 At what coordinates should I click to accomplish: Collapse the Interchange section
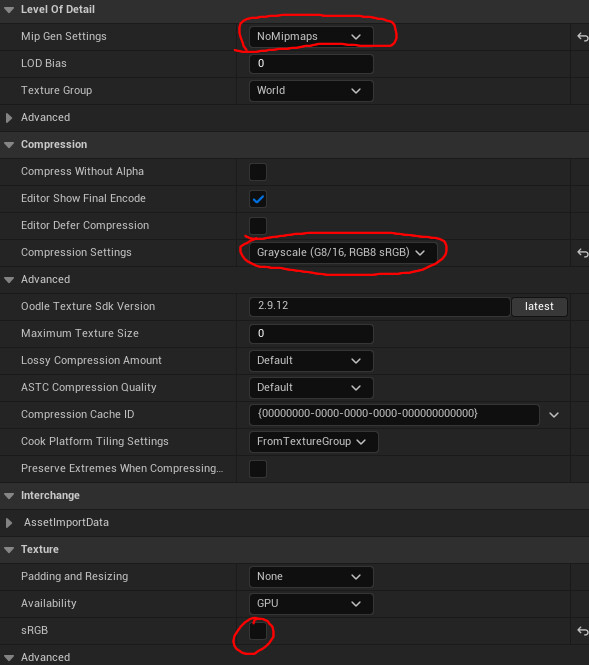pos(9,495)
